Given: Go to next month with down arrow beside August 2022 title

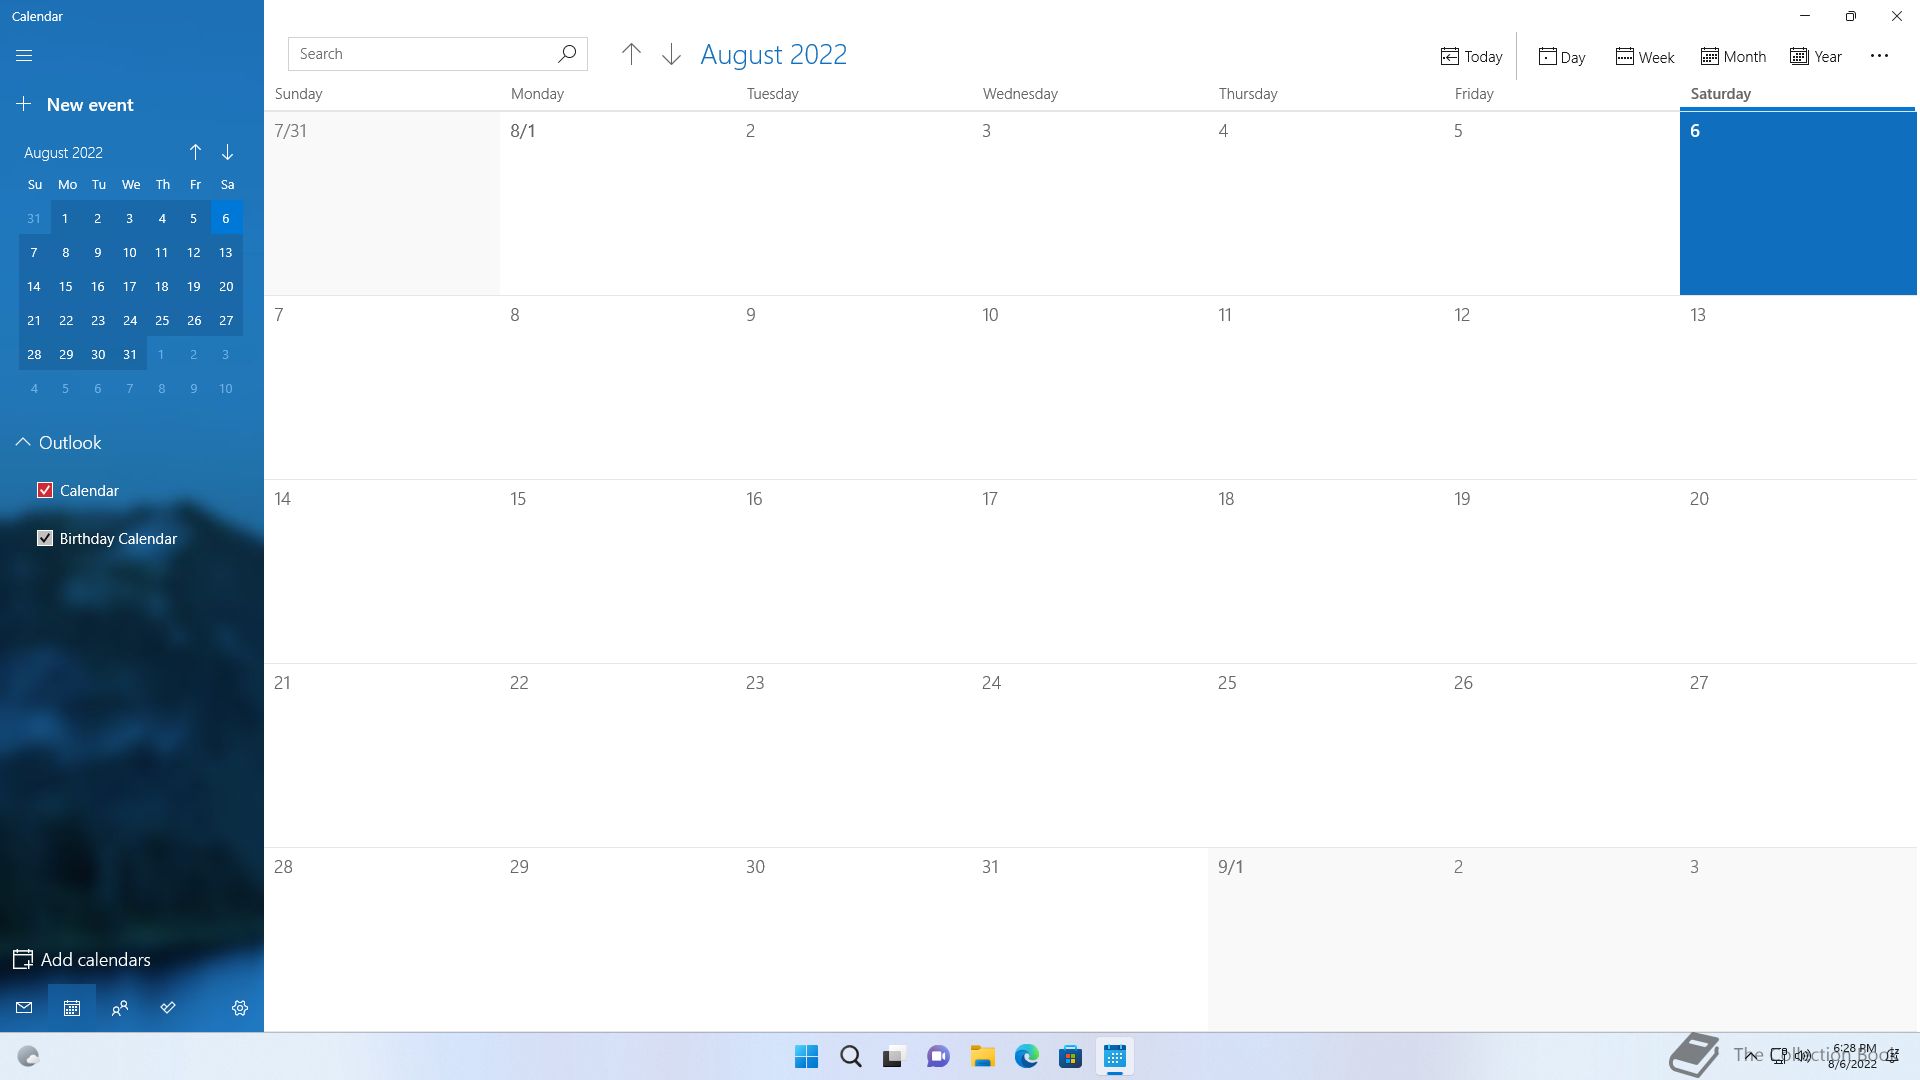Looking at the screenshot, I should click(671, 55).
